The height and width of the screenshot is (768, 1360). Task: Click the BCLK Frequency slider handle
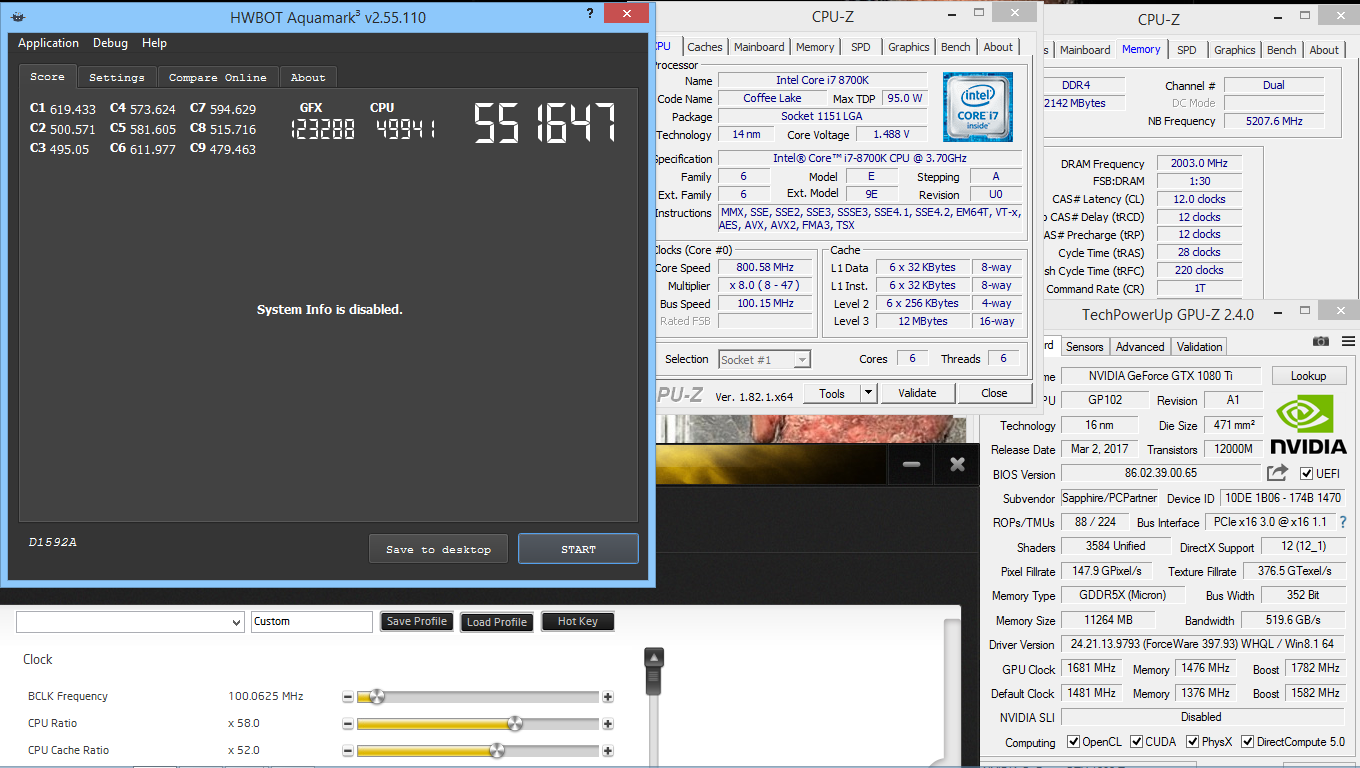click(377, 697)
